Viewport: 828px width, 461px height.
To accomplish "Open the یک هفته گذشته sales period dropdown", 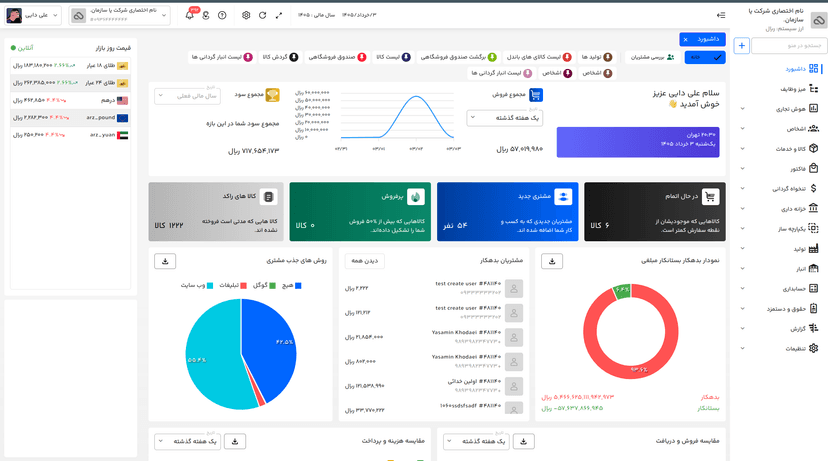I will [x=504, y=118].
